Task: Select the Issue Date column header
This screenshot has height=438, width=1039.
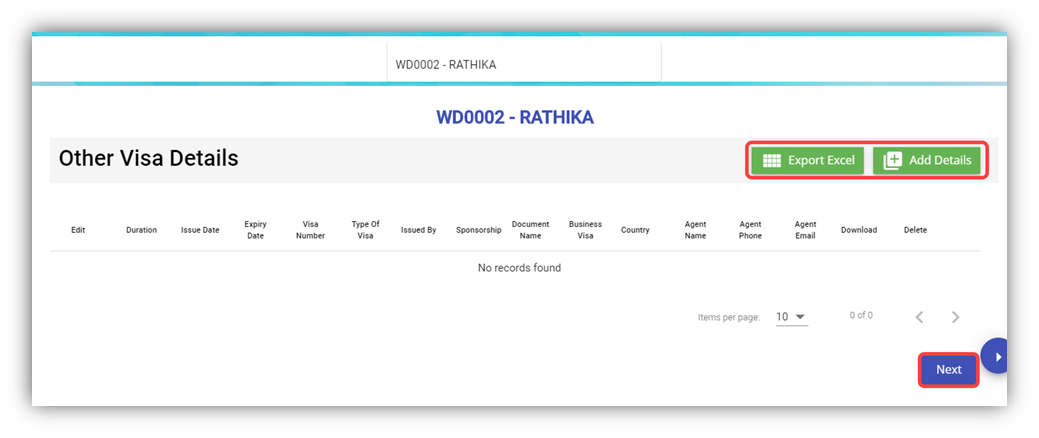Action: pyautogui.click(x=200, y=230)
